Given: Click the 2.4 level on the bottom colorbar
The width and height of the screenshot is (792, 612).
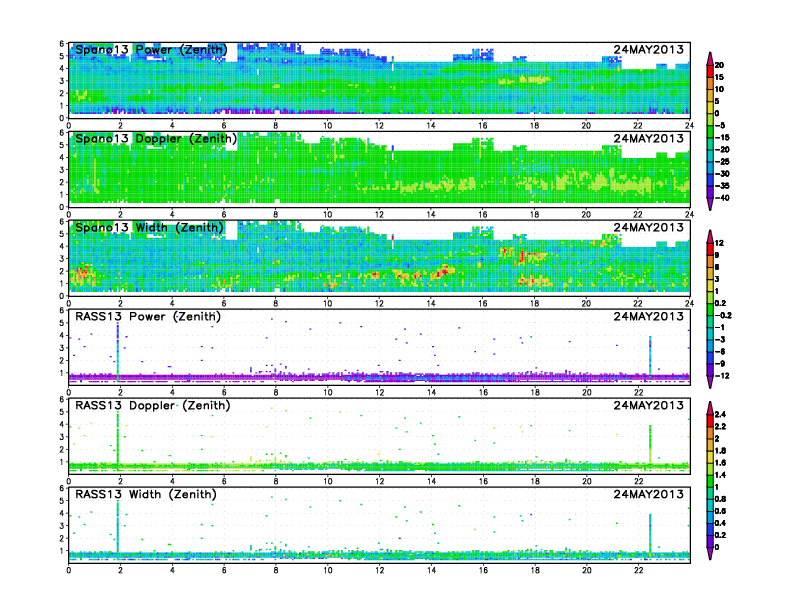Looking at the screenshot, I should [720, 415].
